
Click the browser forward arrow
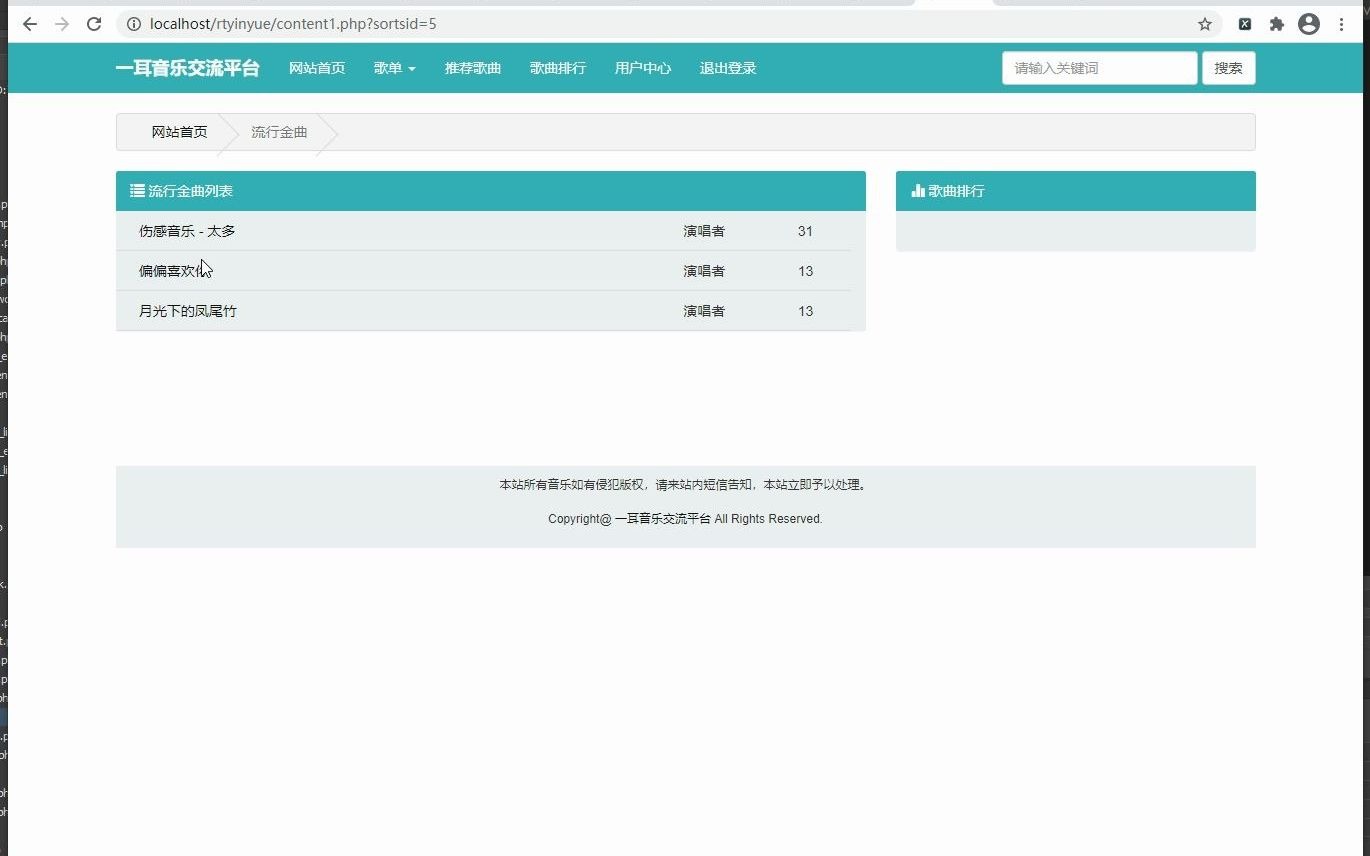(x=62, y=24)
